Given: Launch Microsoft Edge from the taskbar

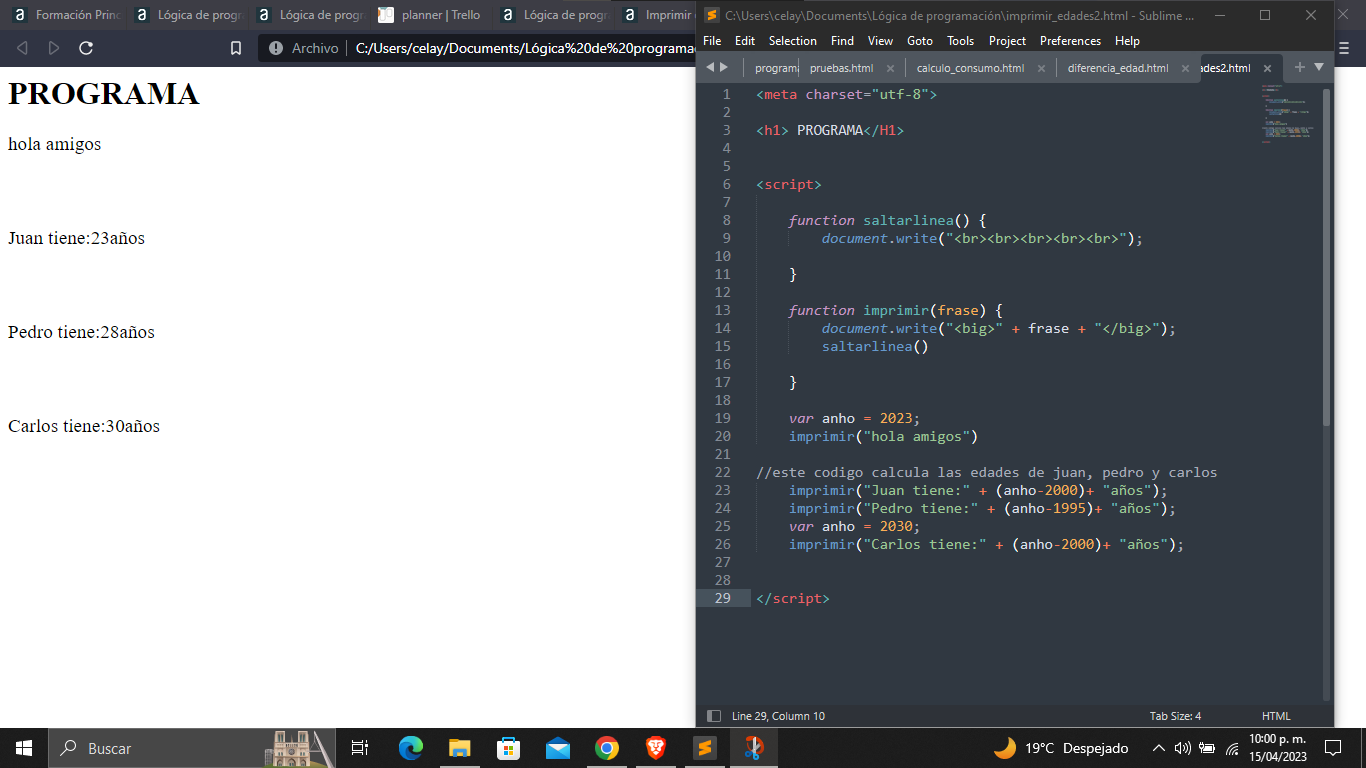Looking at the screenshot, I should (410, 748).
